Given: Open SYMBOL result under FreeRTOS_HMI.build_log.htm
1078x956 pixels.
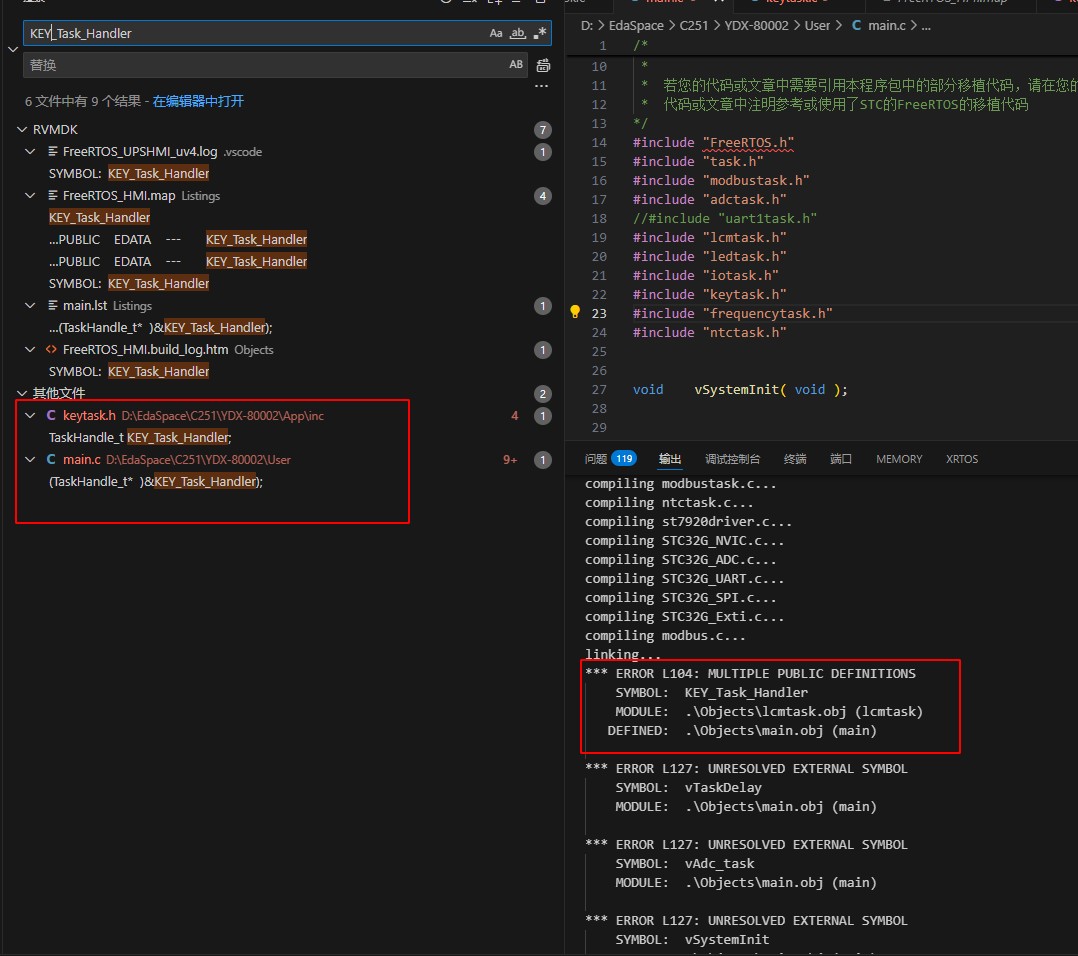Looking at the screenshot, I should pyautogui.click(x=129, y=371).
